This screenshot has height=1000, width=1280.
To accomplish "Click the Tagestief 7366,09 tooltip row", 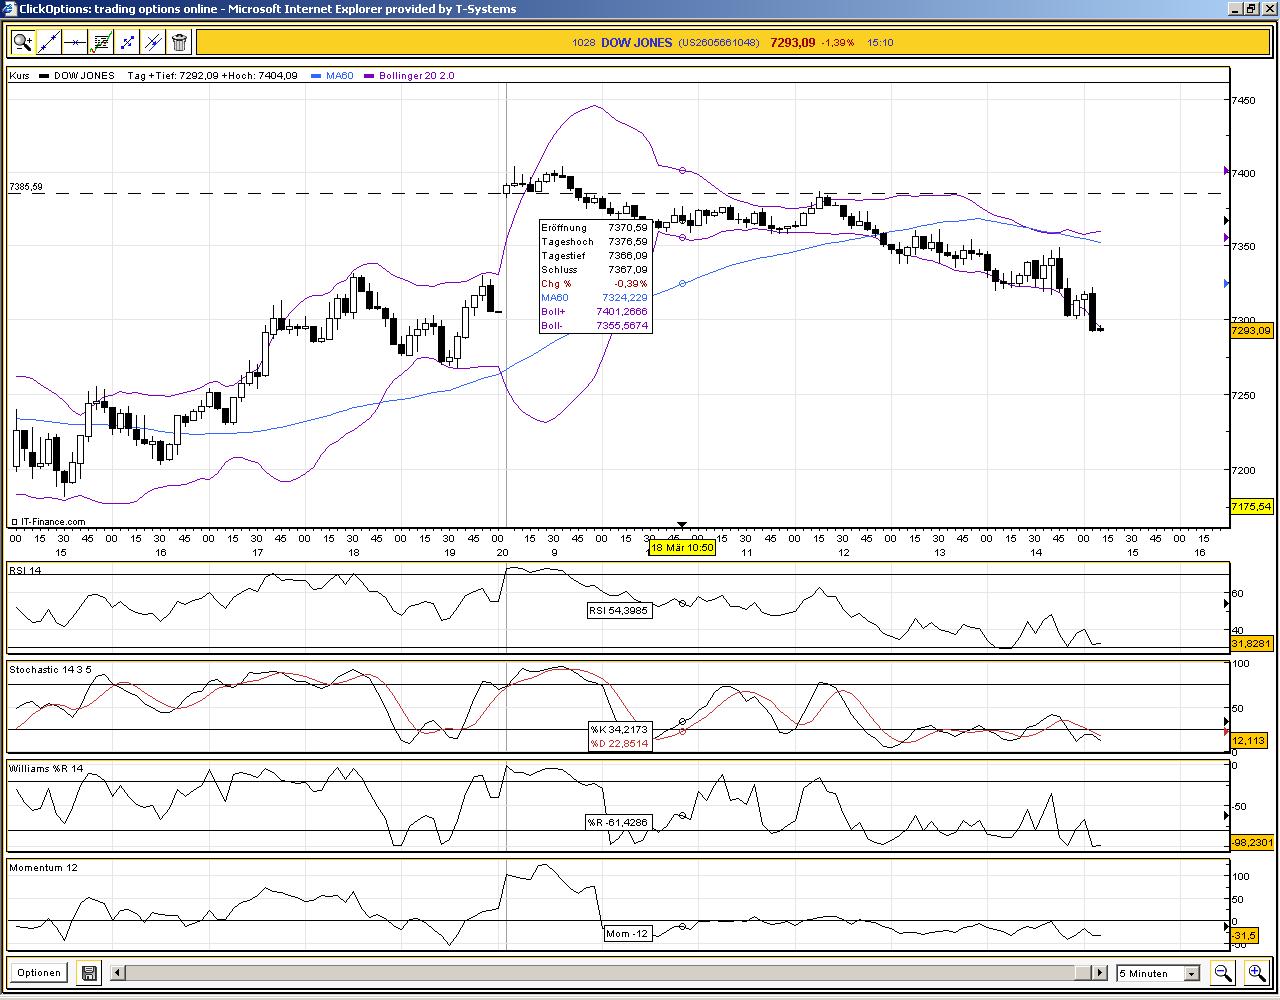I will click(x=595, y=256).
